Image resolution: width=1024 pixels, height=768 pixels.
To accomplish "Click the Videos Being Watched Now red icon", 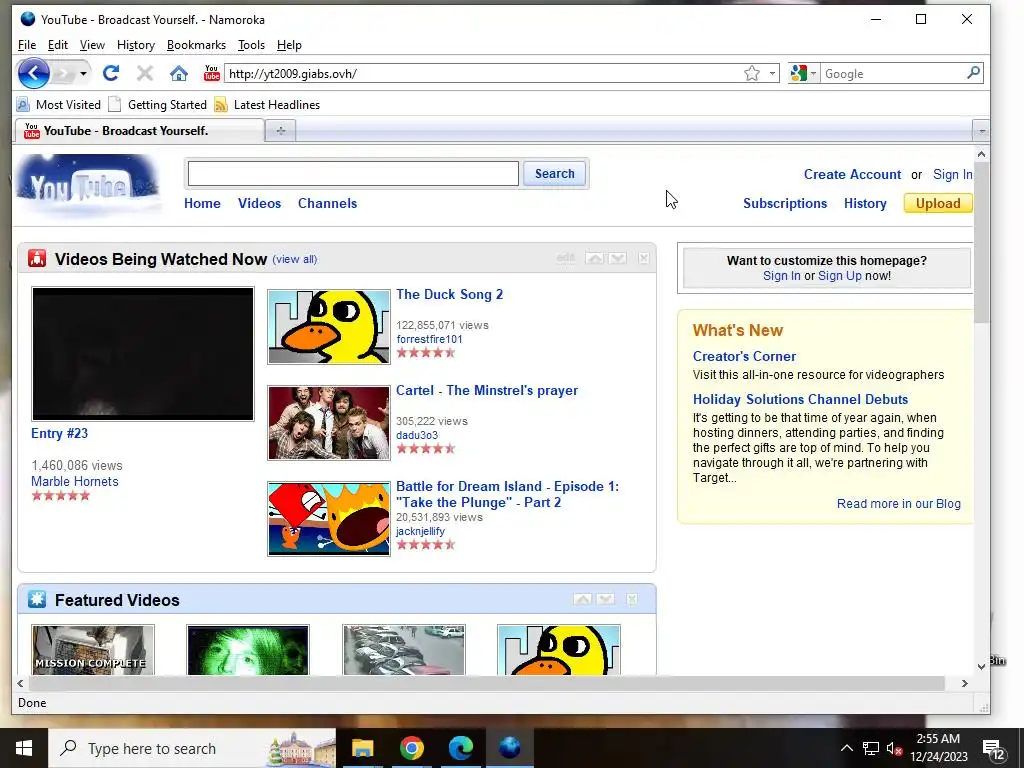I will (x=37, y=259).
